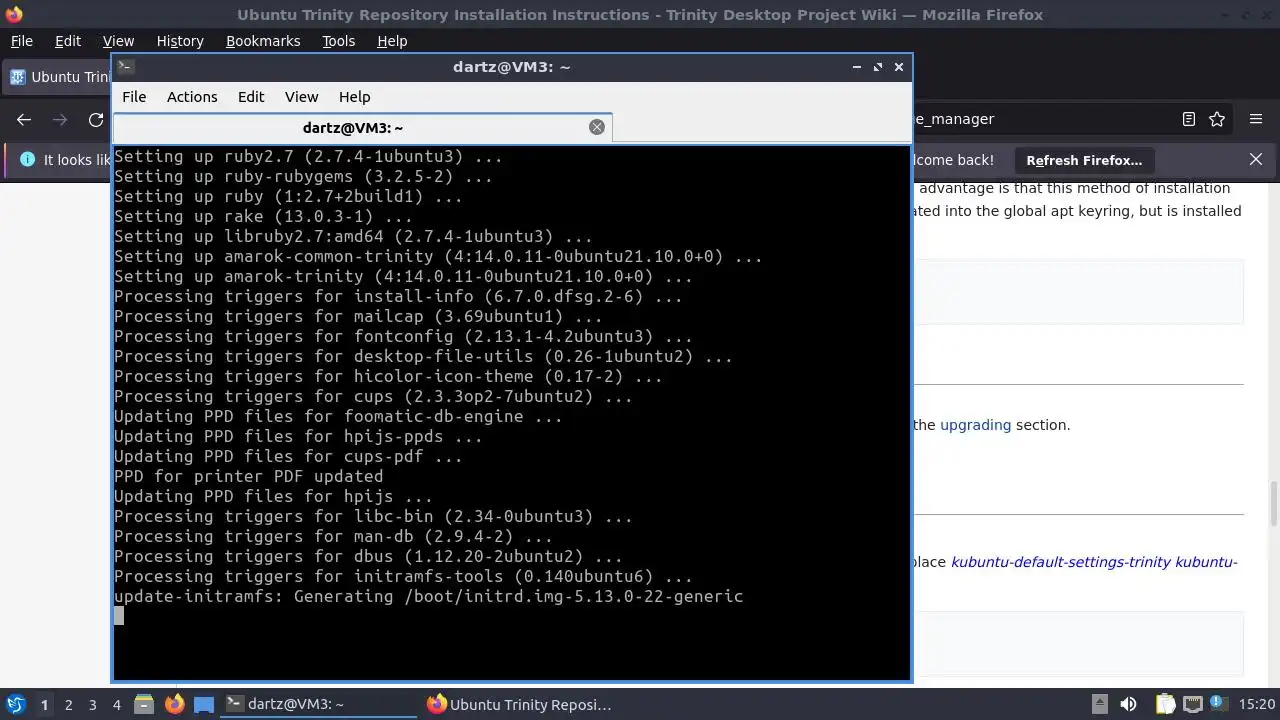The image size is (1280, 720).
Task: Switch to workspace 2
Action: [x=68, y=705]
